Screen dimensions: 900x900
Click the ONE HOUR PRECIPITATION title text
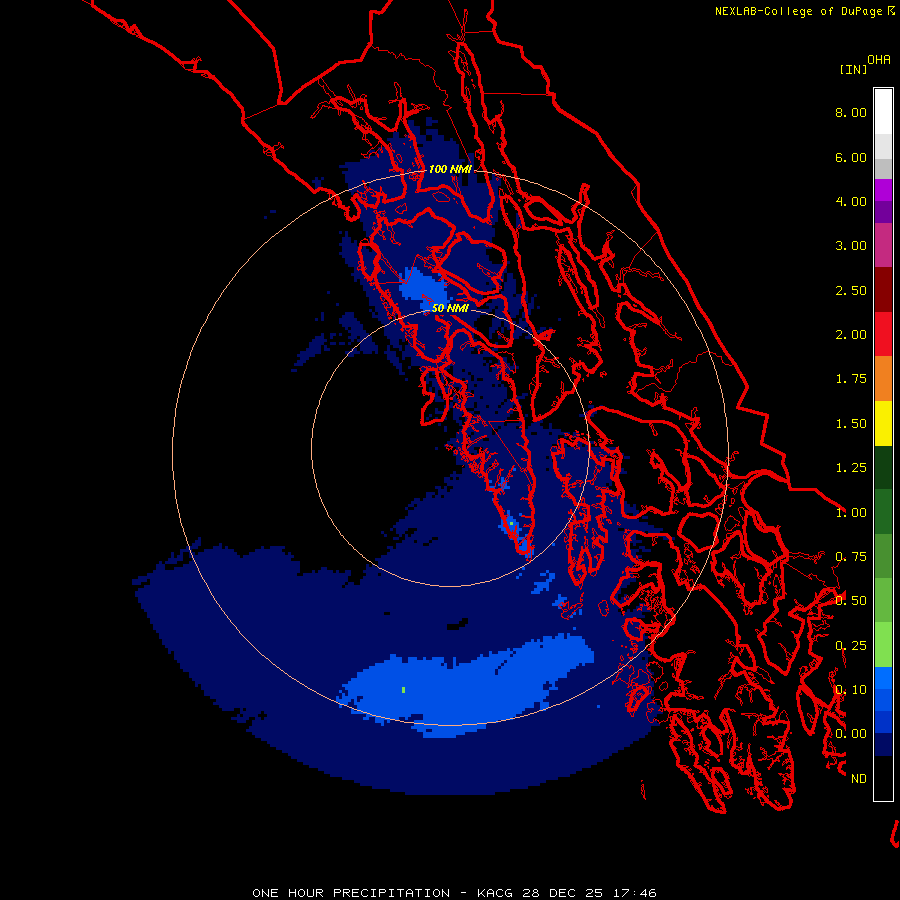click(351, 893)
